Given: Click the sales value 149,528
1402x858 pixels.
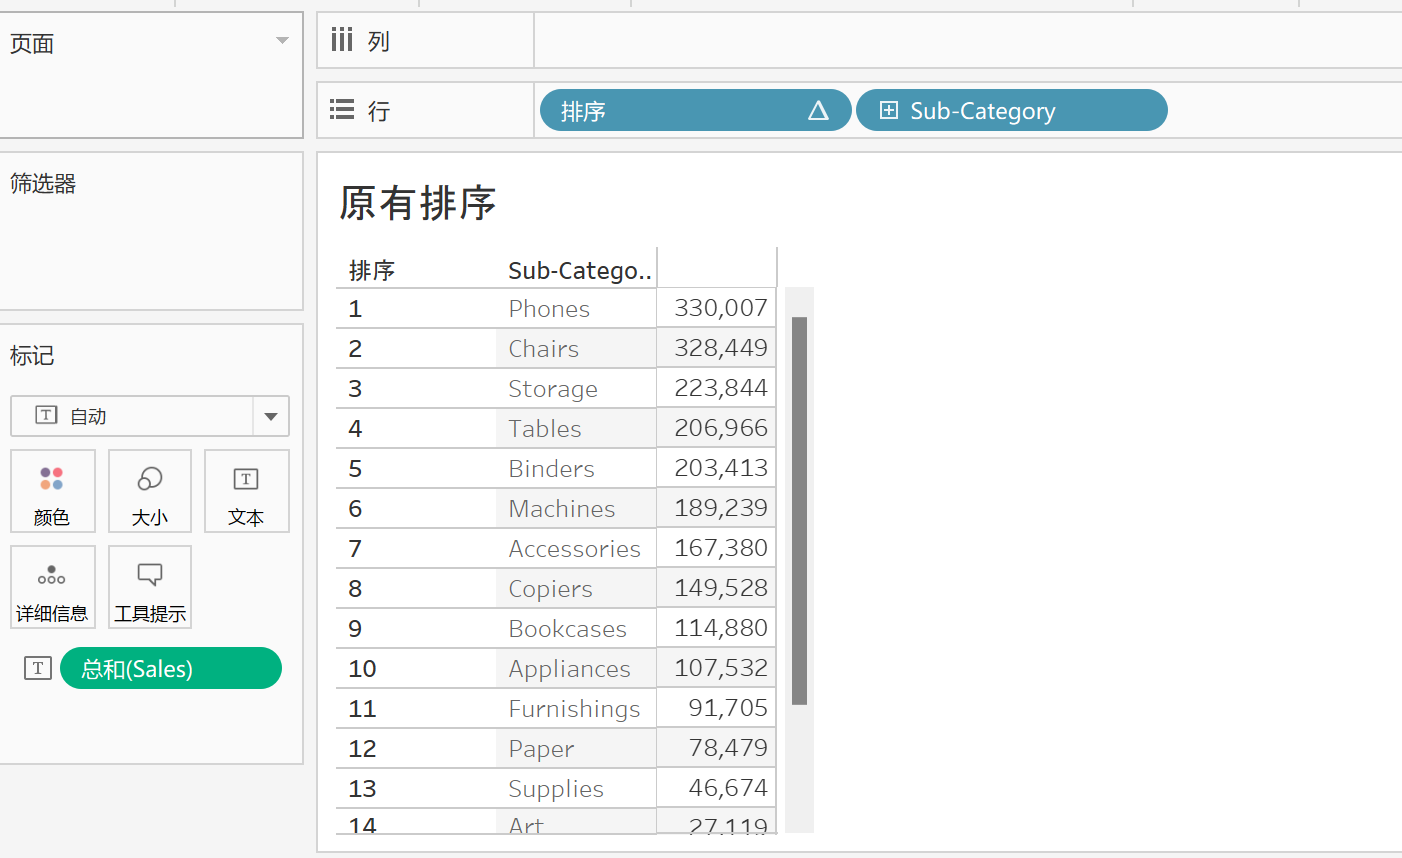Looking at the screenshot, I should click(721, 588).
